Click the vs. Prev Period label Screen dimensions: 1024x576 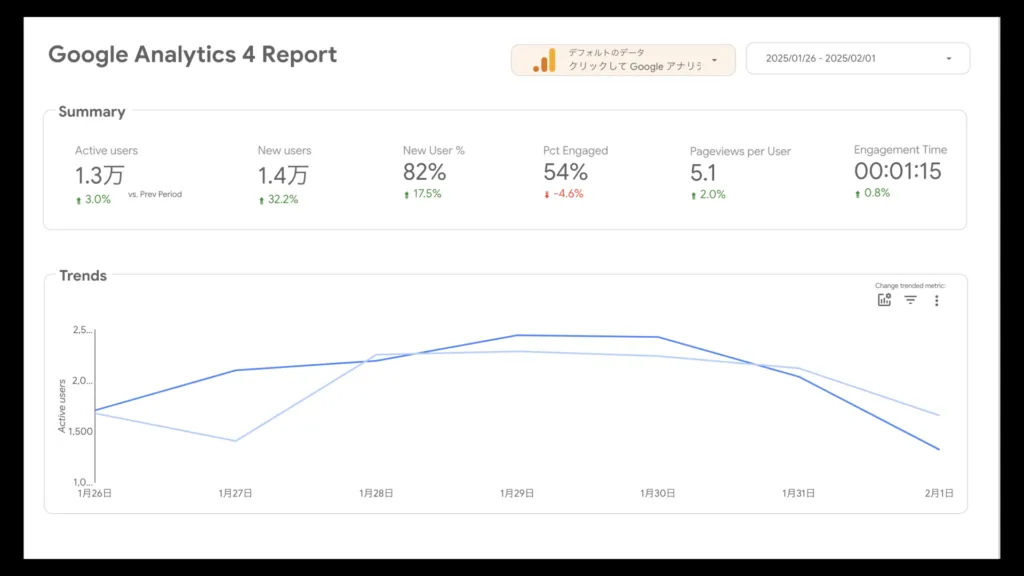[155, 194]
